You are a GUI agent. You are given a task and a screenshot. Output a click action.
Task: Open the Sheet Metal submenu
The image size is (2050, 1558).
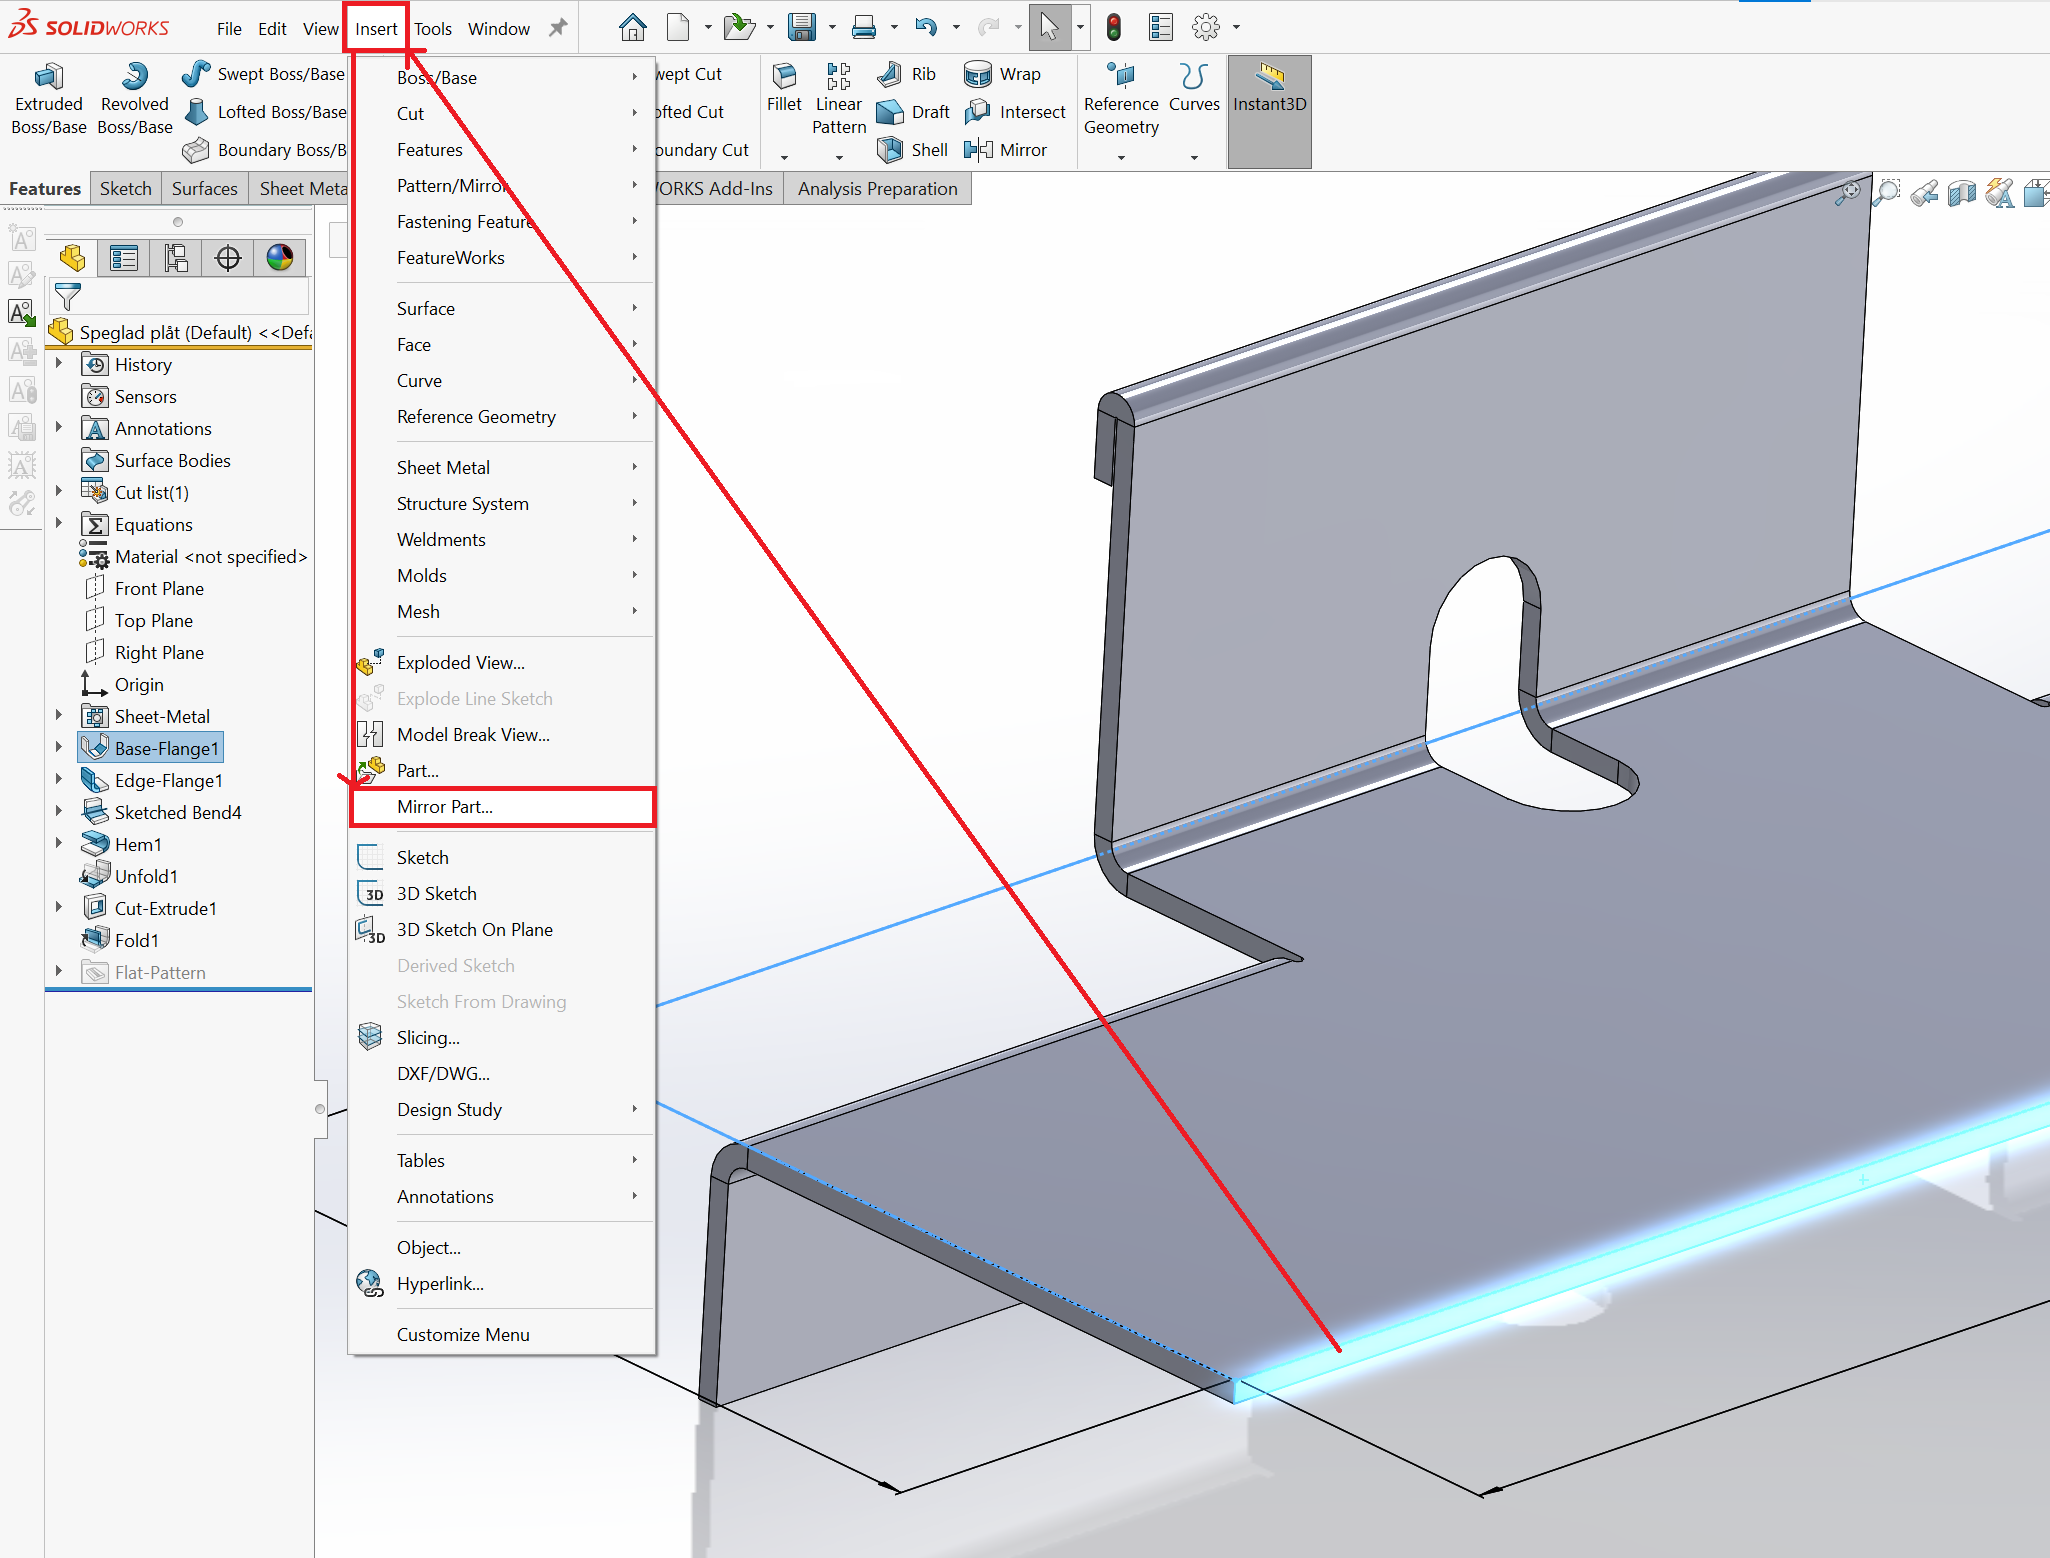tap(443, 468)
